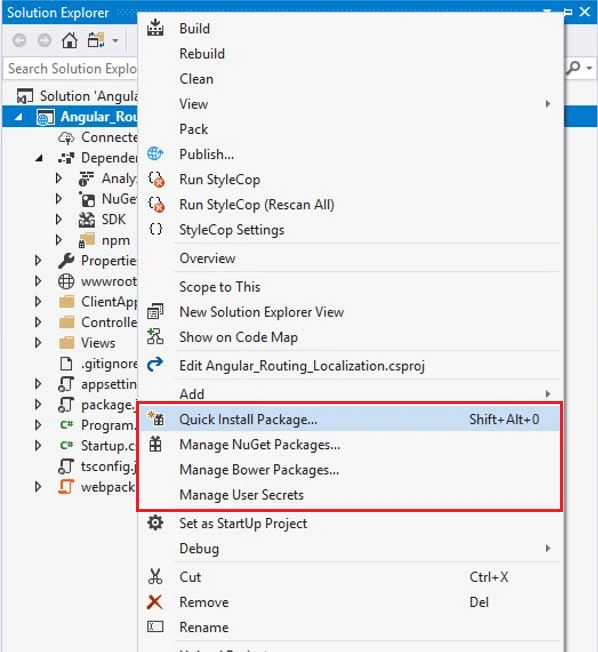Click the Forward arrow in Solution Explorer toolbar

point(44,40)
